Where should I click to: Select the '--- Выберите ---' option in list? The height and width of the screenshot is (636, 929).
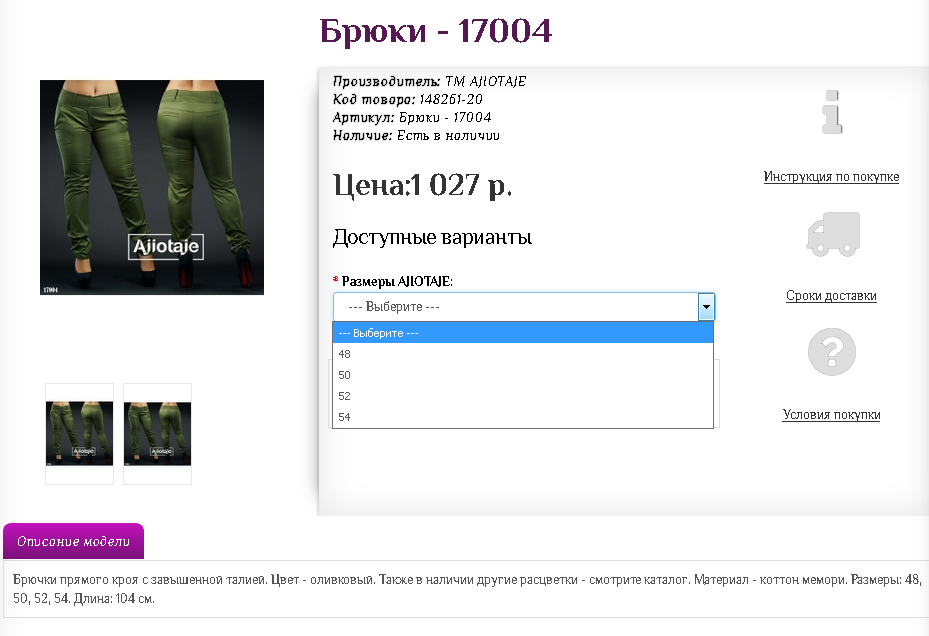(x=523, y=333)
